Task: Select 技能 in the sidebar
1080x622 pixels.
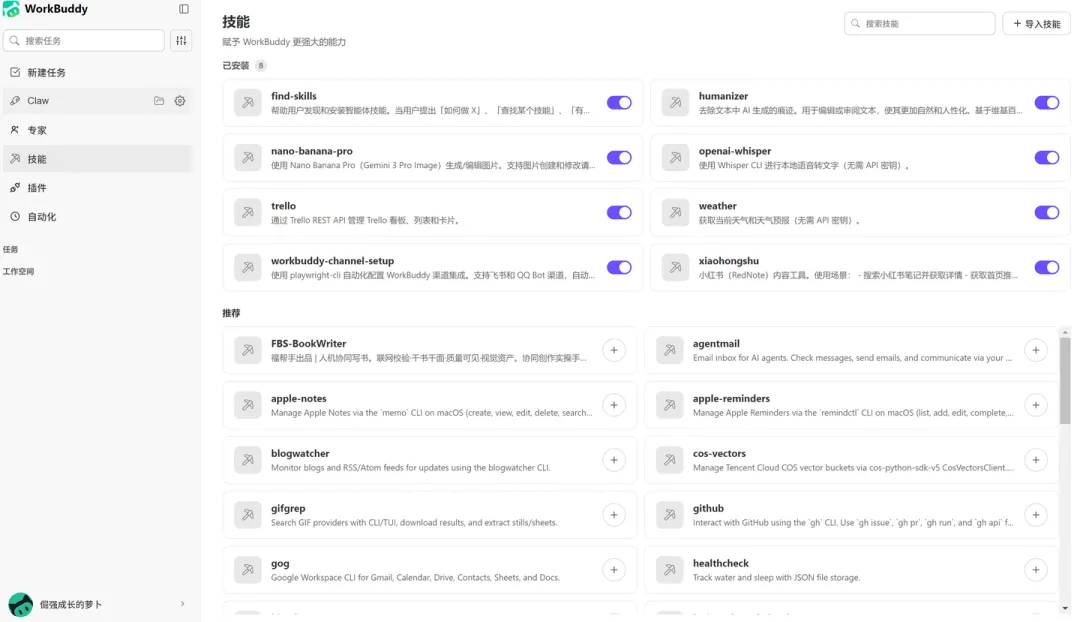Action: coord(97,159)
